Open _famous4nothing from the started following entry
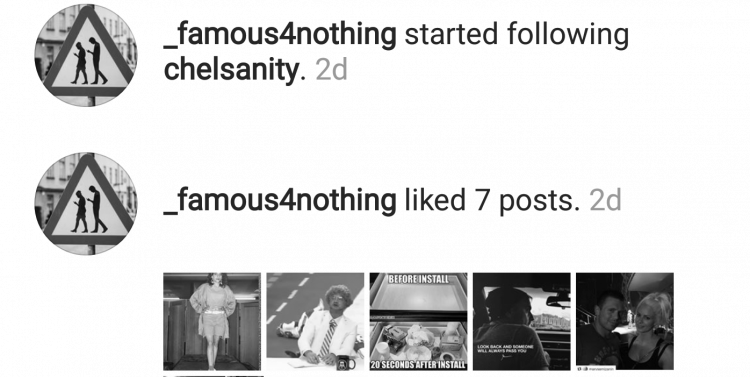Screen dimensions: 750x377 point(280,35)
